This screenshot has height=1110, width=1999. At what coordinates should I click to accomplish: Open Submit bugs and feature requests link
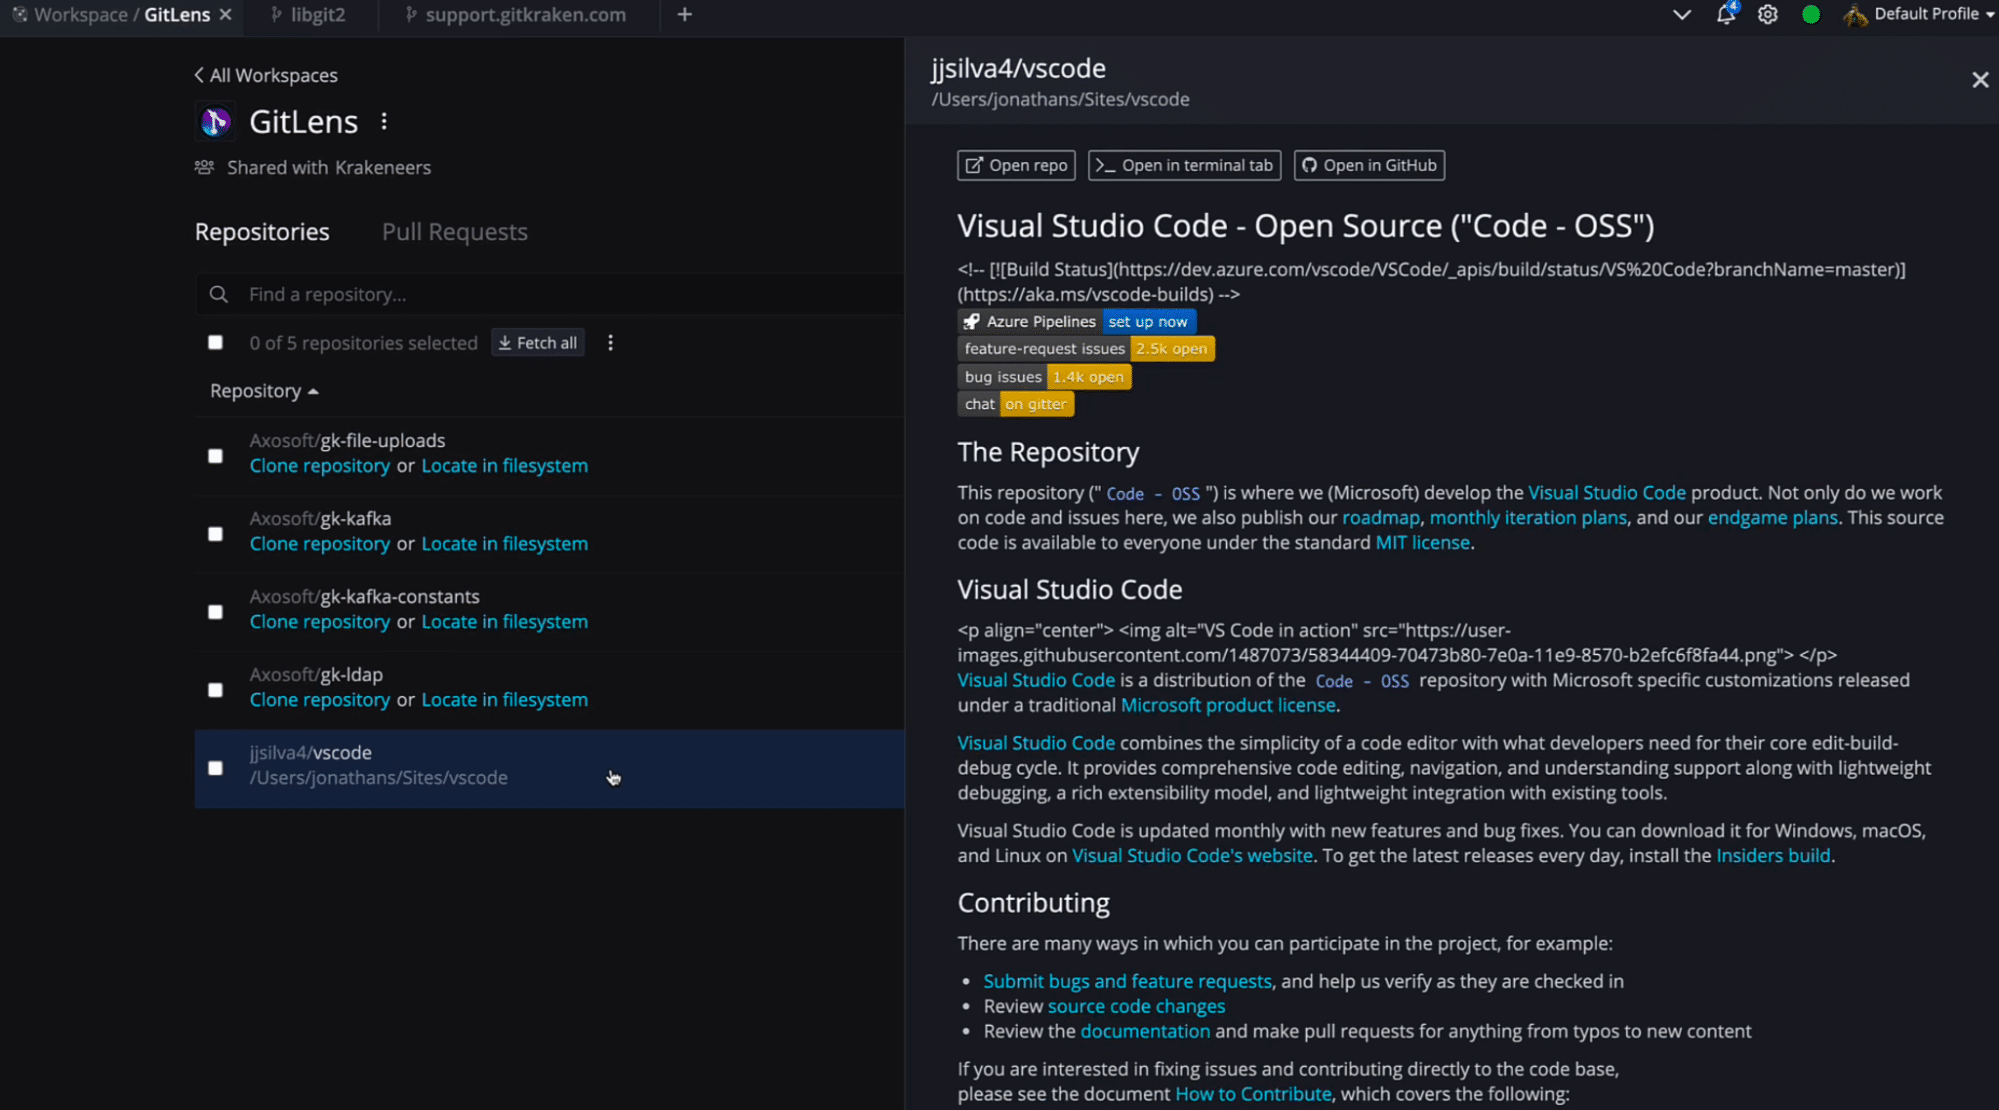click(1127, 982)
